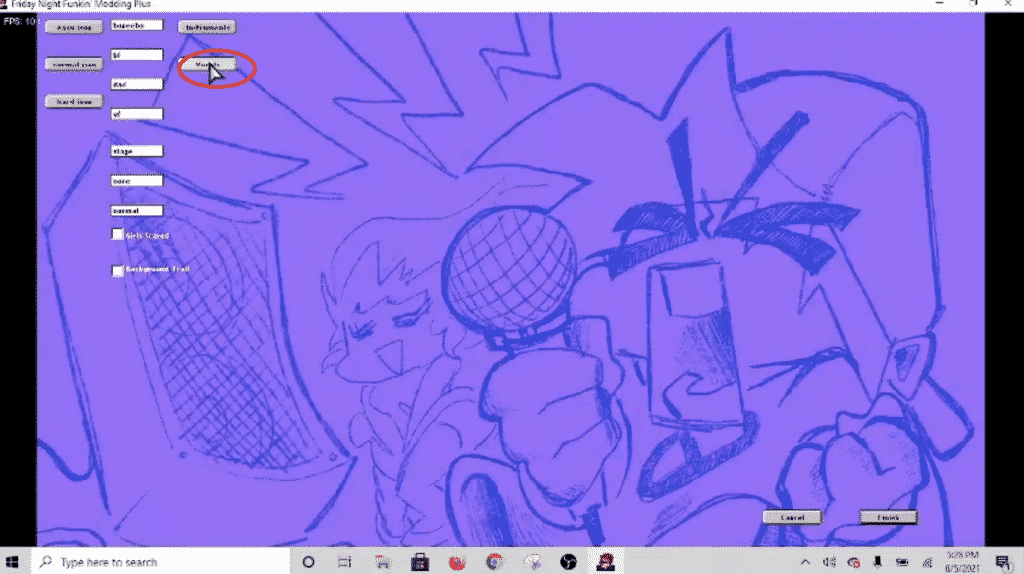1024x574 pixels.
Task: Cancel the song setup
Action: (792, 517)
